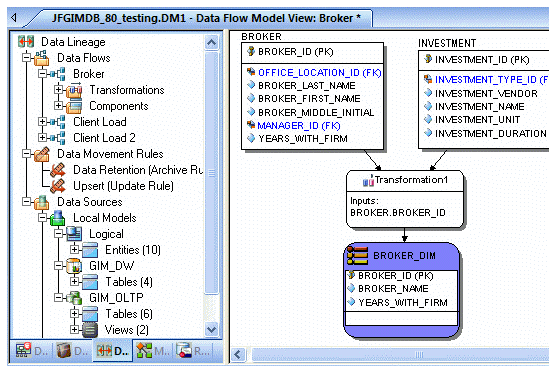Click the Local Models icon
This screenshot has height=372, width=549.
pos(58,218)
